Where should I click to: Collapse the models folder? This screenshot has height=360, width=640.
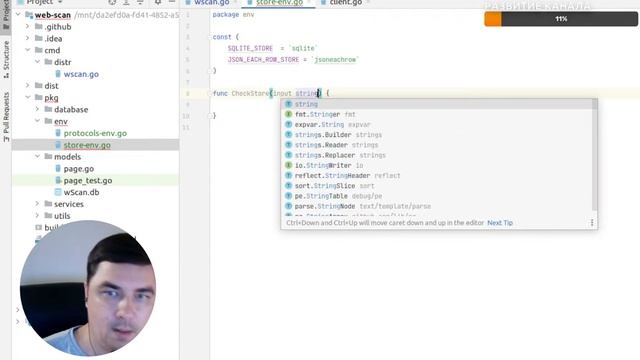[37, 157]
